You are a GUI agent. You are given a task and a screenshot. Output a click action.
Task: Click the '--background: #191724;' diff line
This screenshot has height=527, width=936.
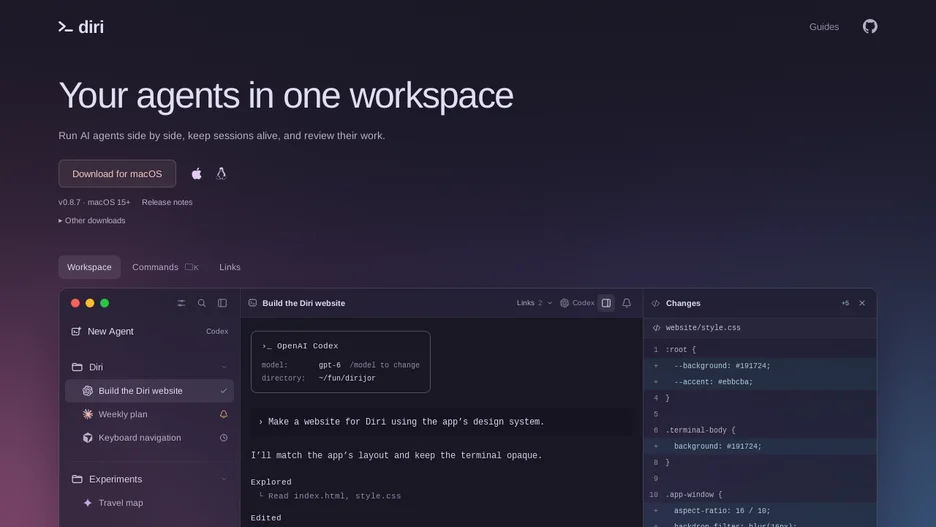(x=760, y=366)
